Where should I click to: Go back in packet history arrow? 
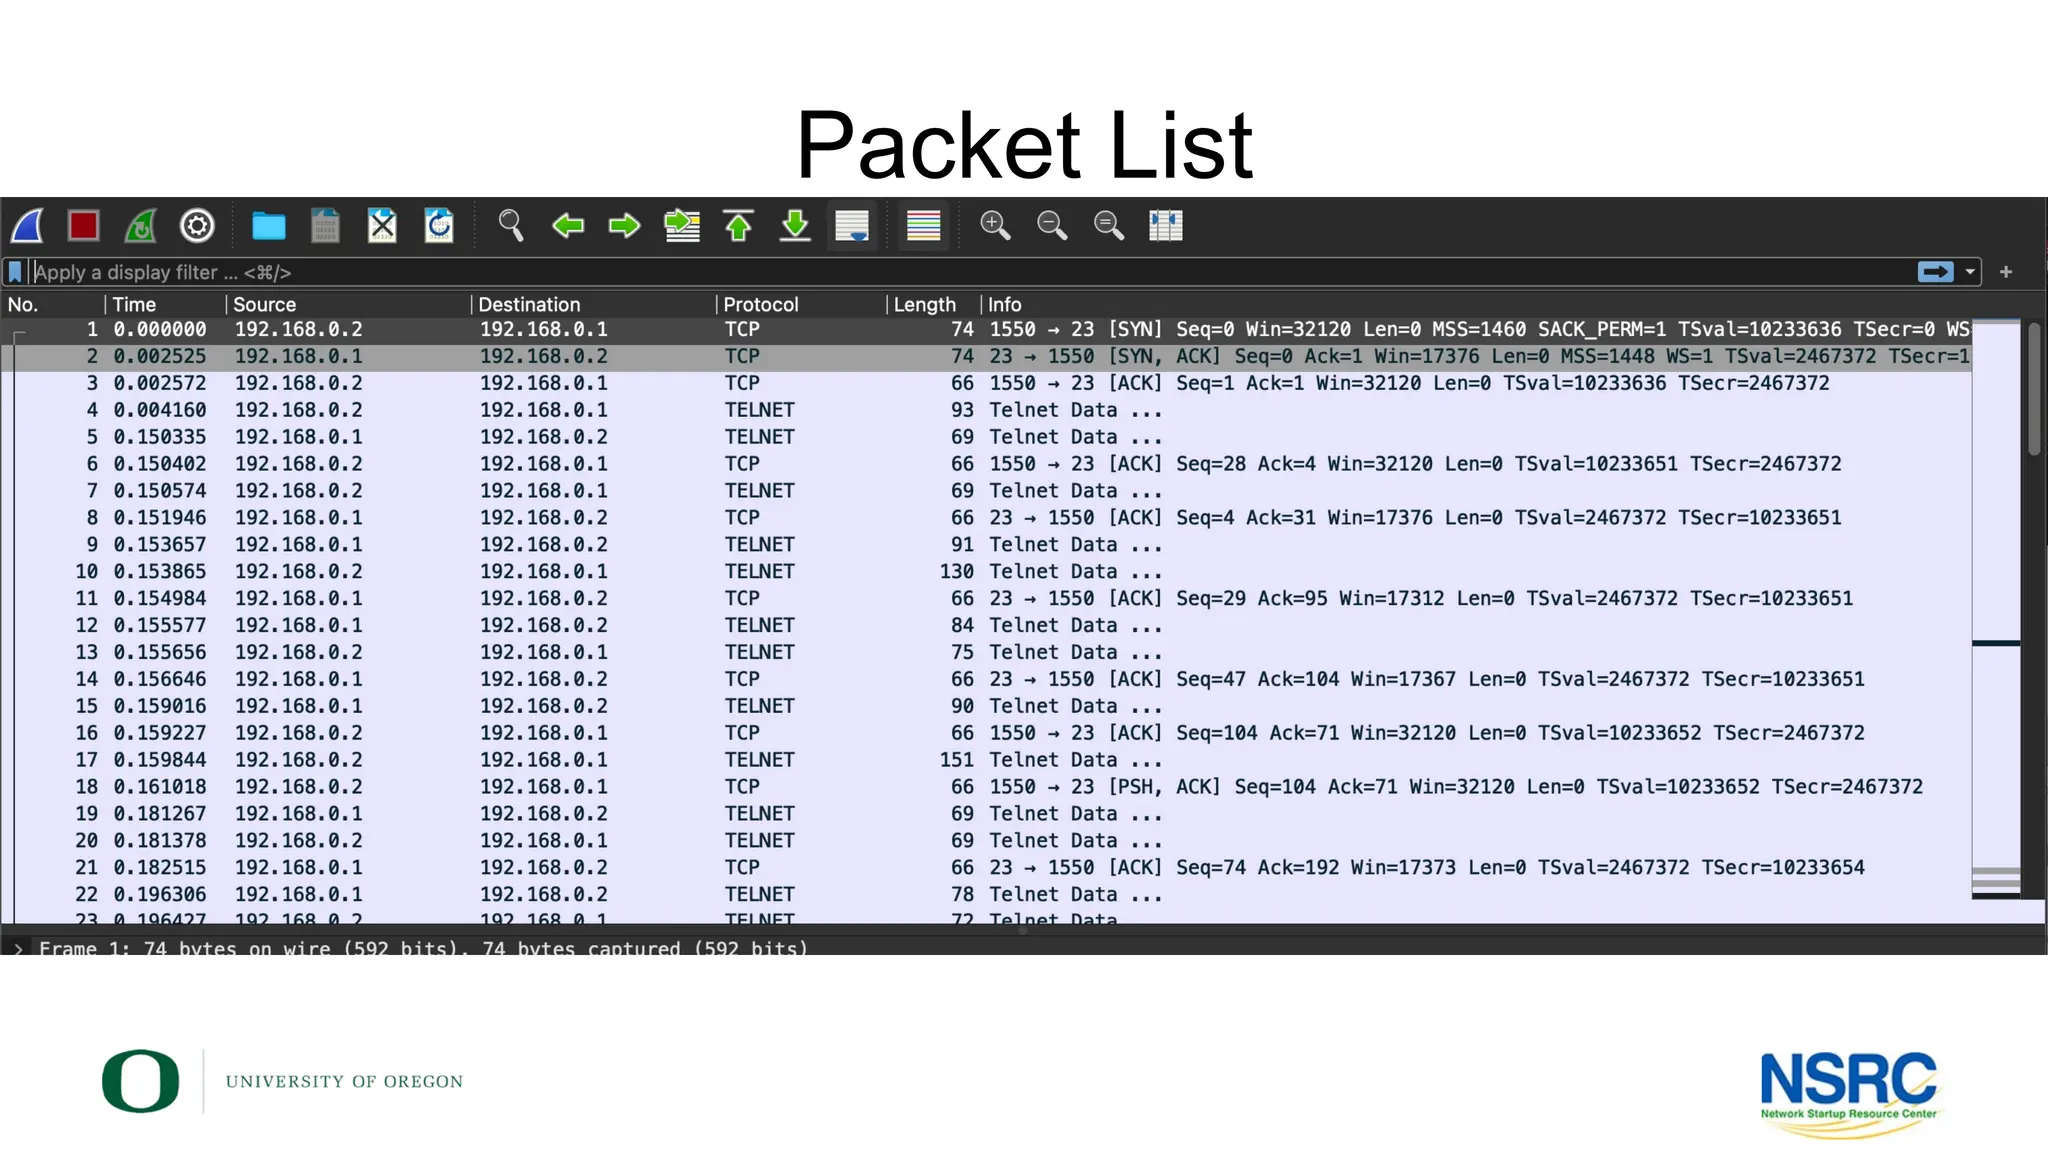coord(568,226)
